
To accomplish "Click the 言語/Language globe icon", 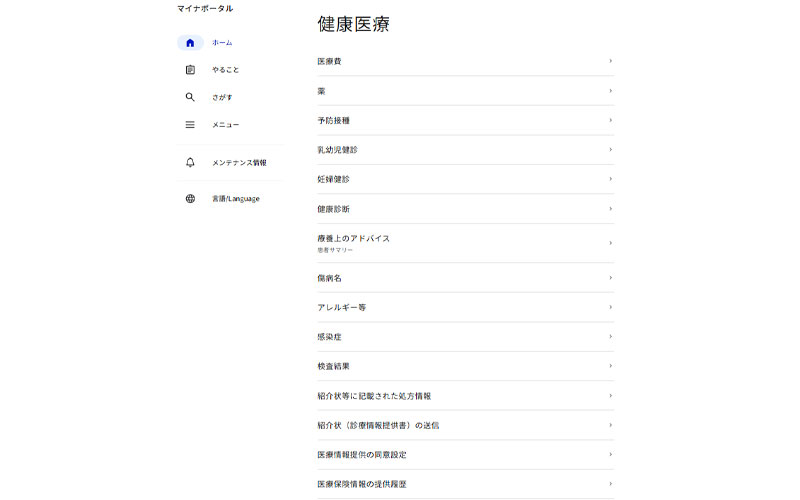I will pos(190,198).
